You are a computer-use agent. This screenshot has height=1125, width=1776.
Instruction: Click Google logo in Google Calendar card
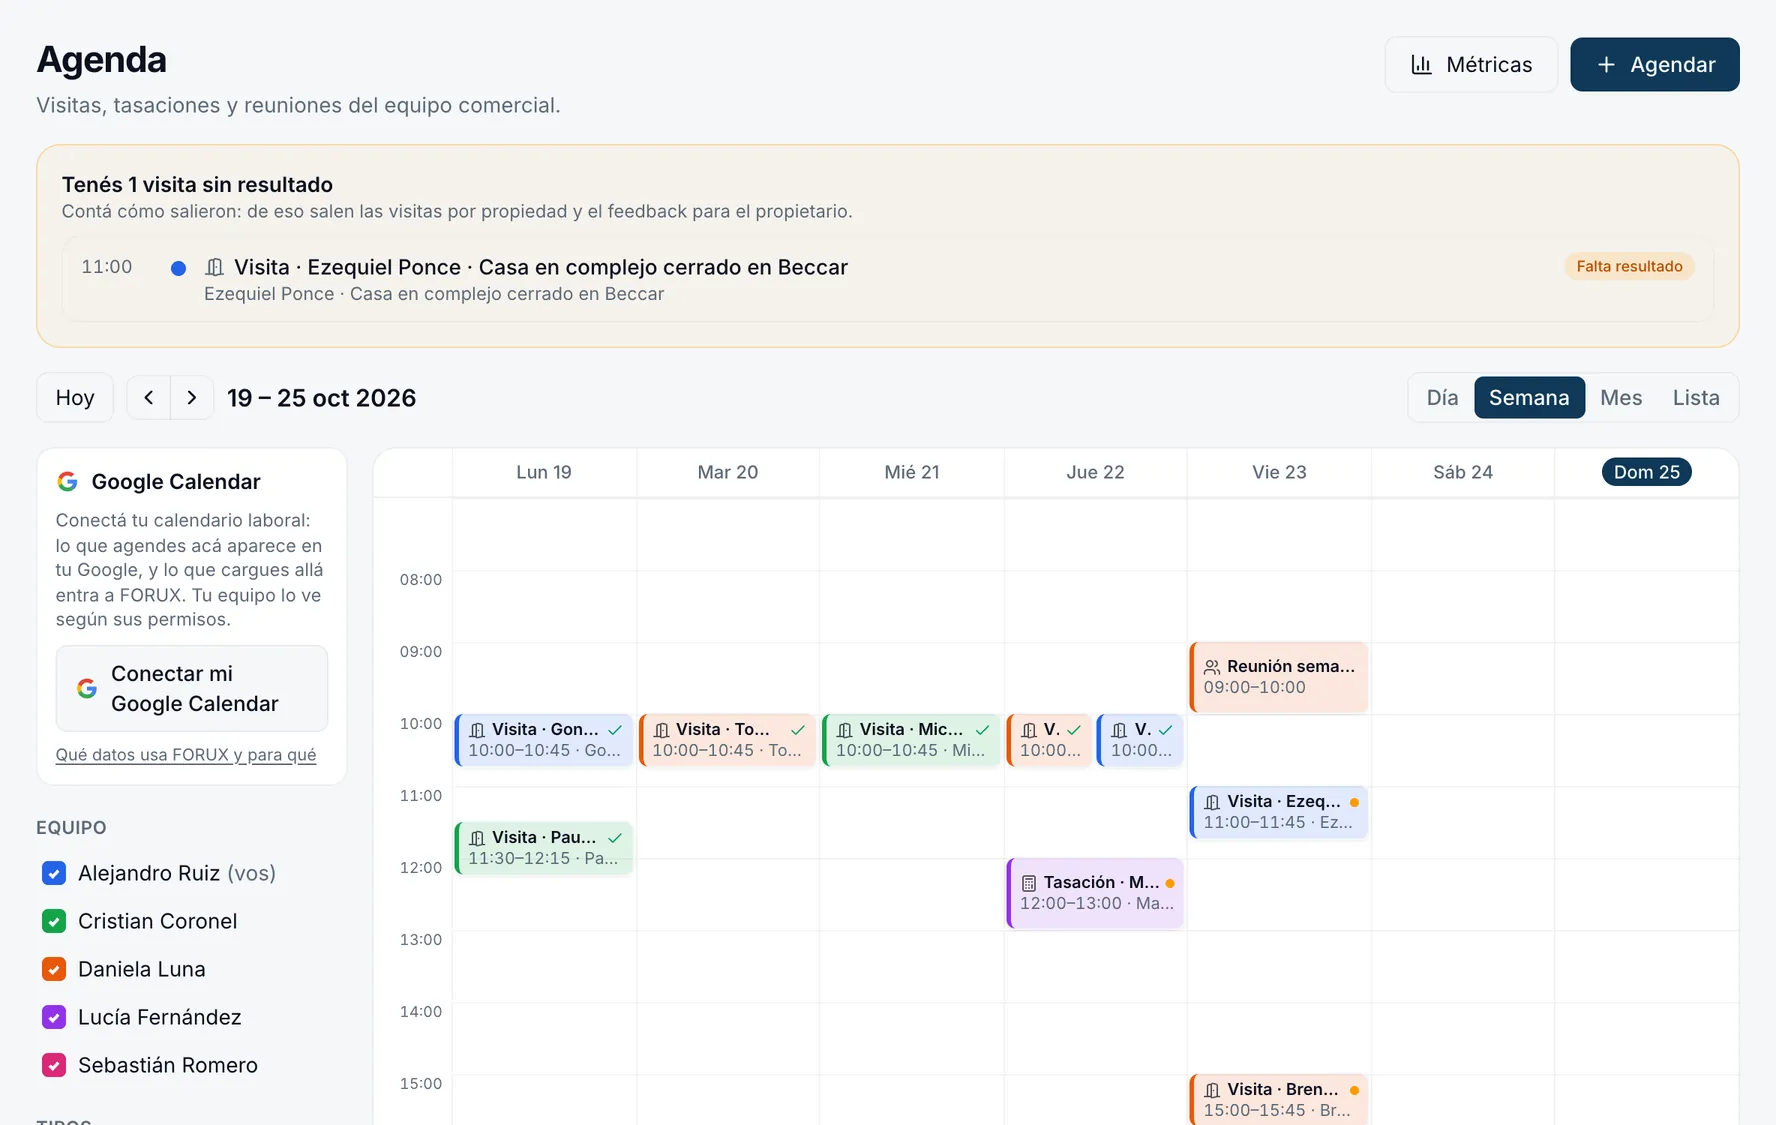click(x=67, y=482)
